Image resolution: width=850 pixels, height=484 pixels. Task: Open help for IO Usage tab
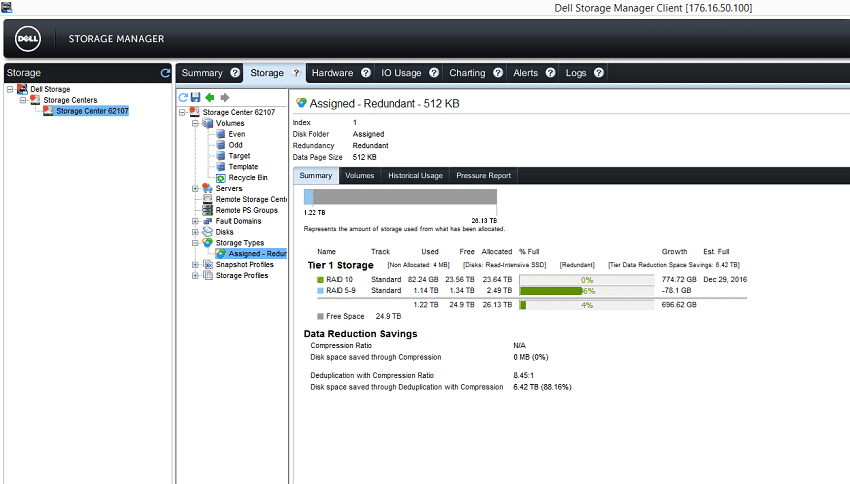434,73
